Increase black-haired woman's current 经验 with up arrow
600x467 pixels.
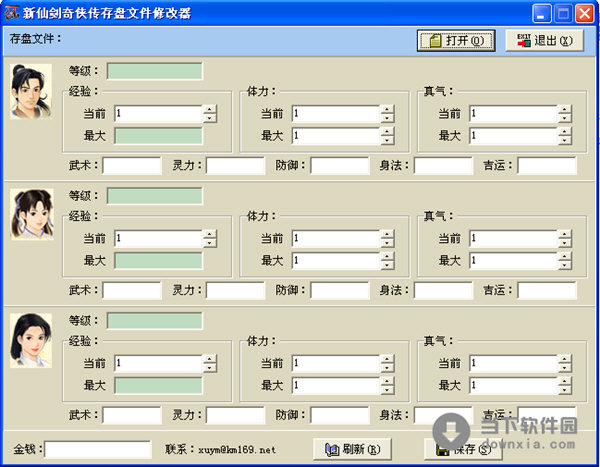pos(209,359)
